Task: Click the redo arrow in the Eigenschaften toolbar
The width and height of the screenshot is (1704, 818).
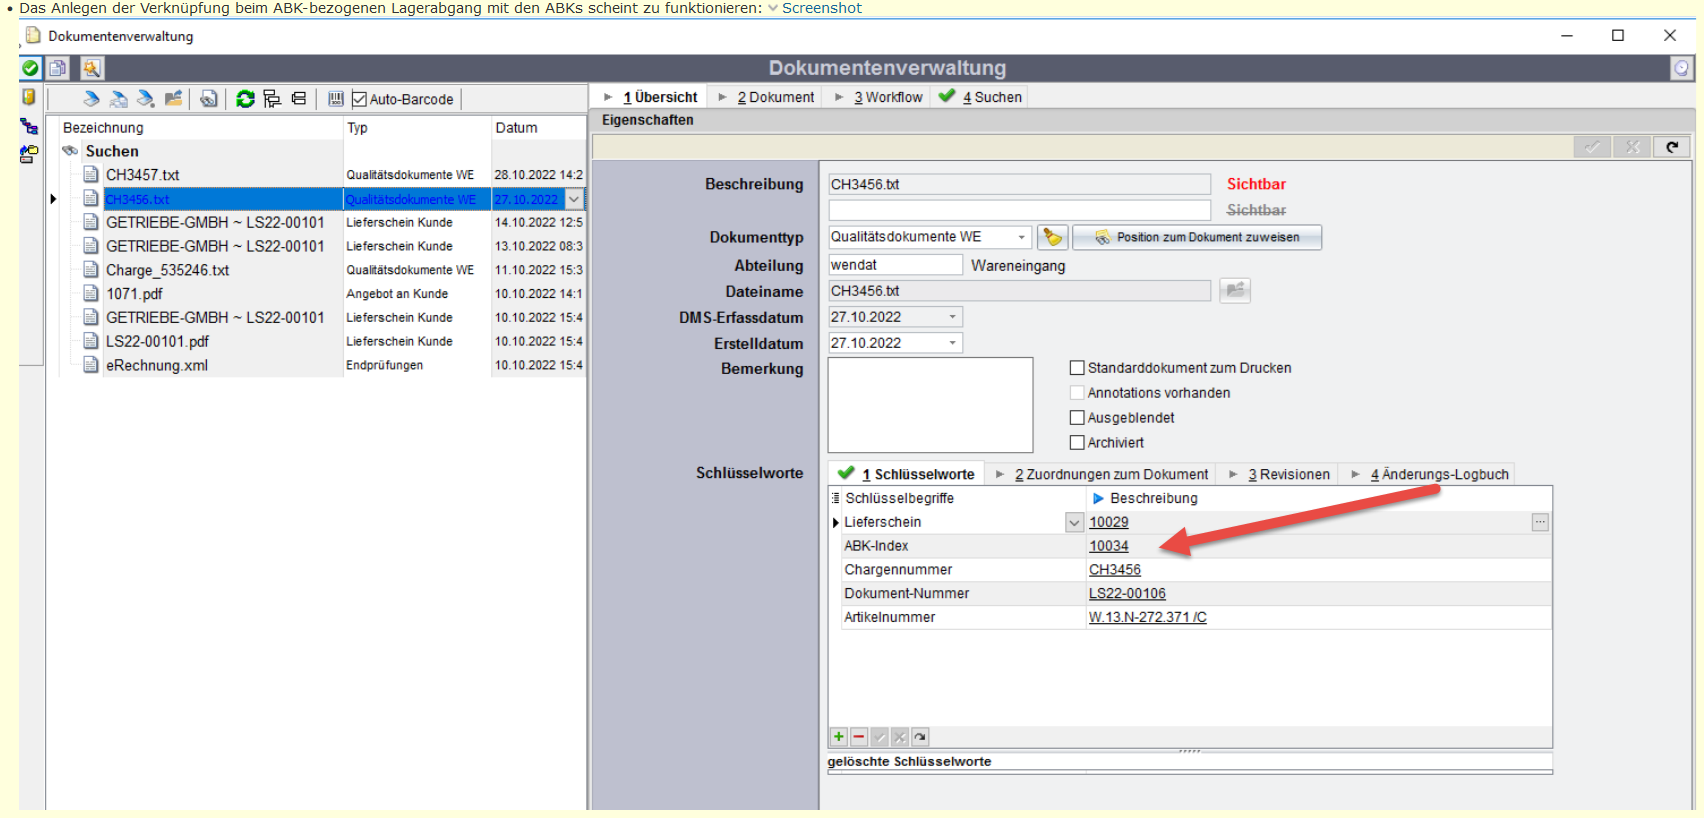Action: [1672, 147]
